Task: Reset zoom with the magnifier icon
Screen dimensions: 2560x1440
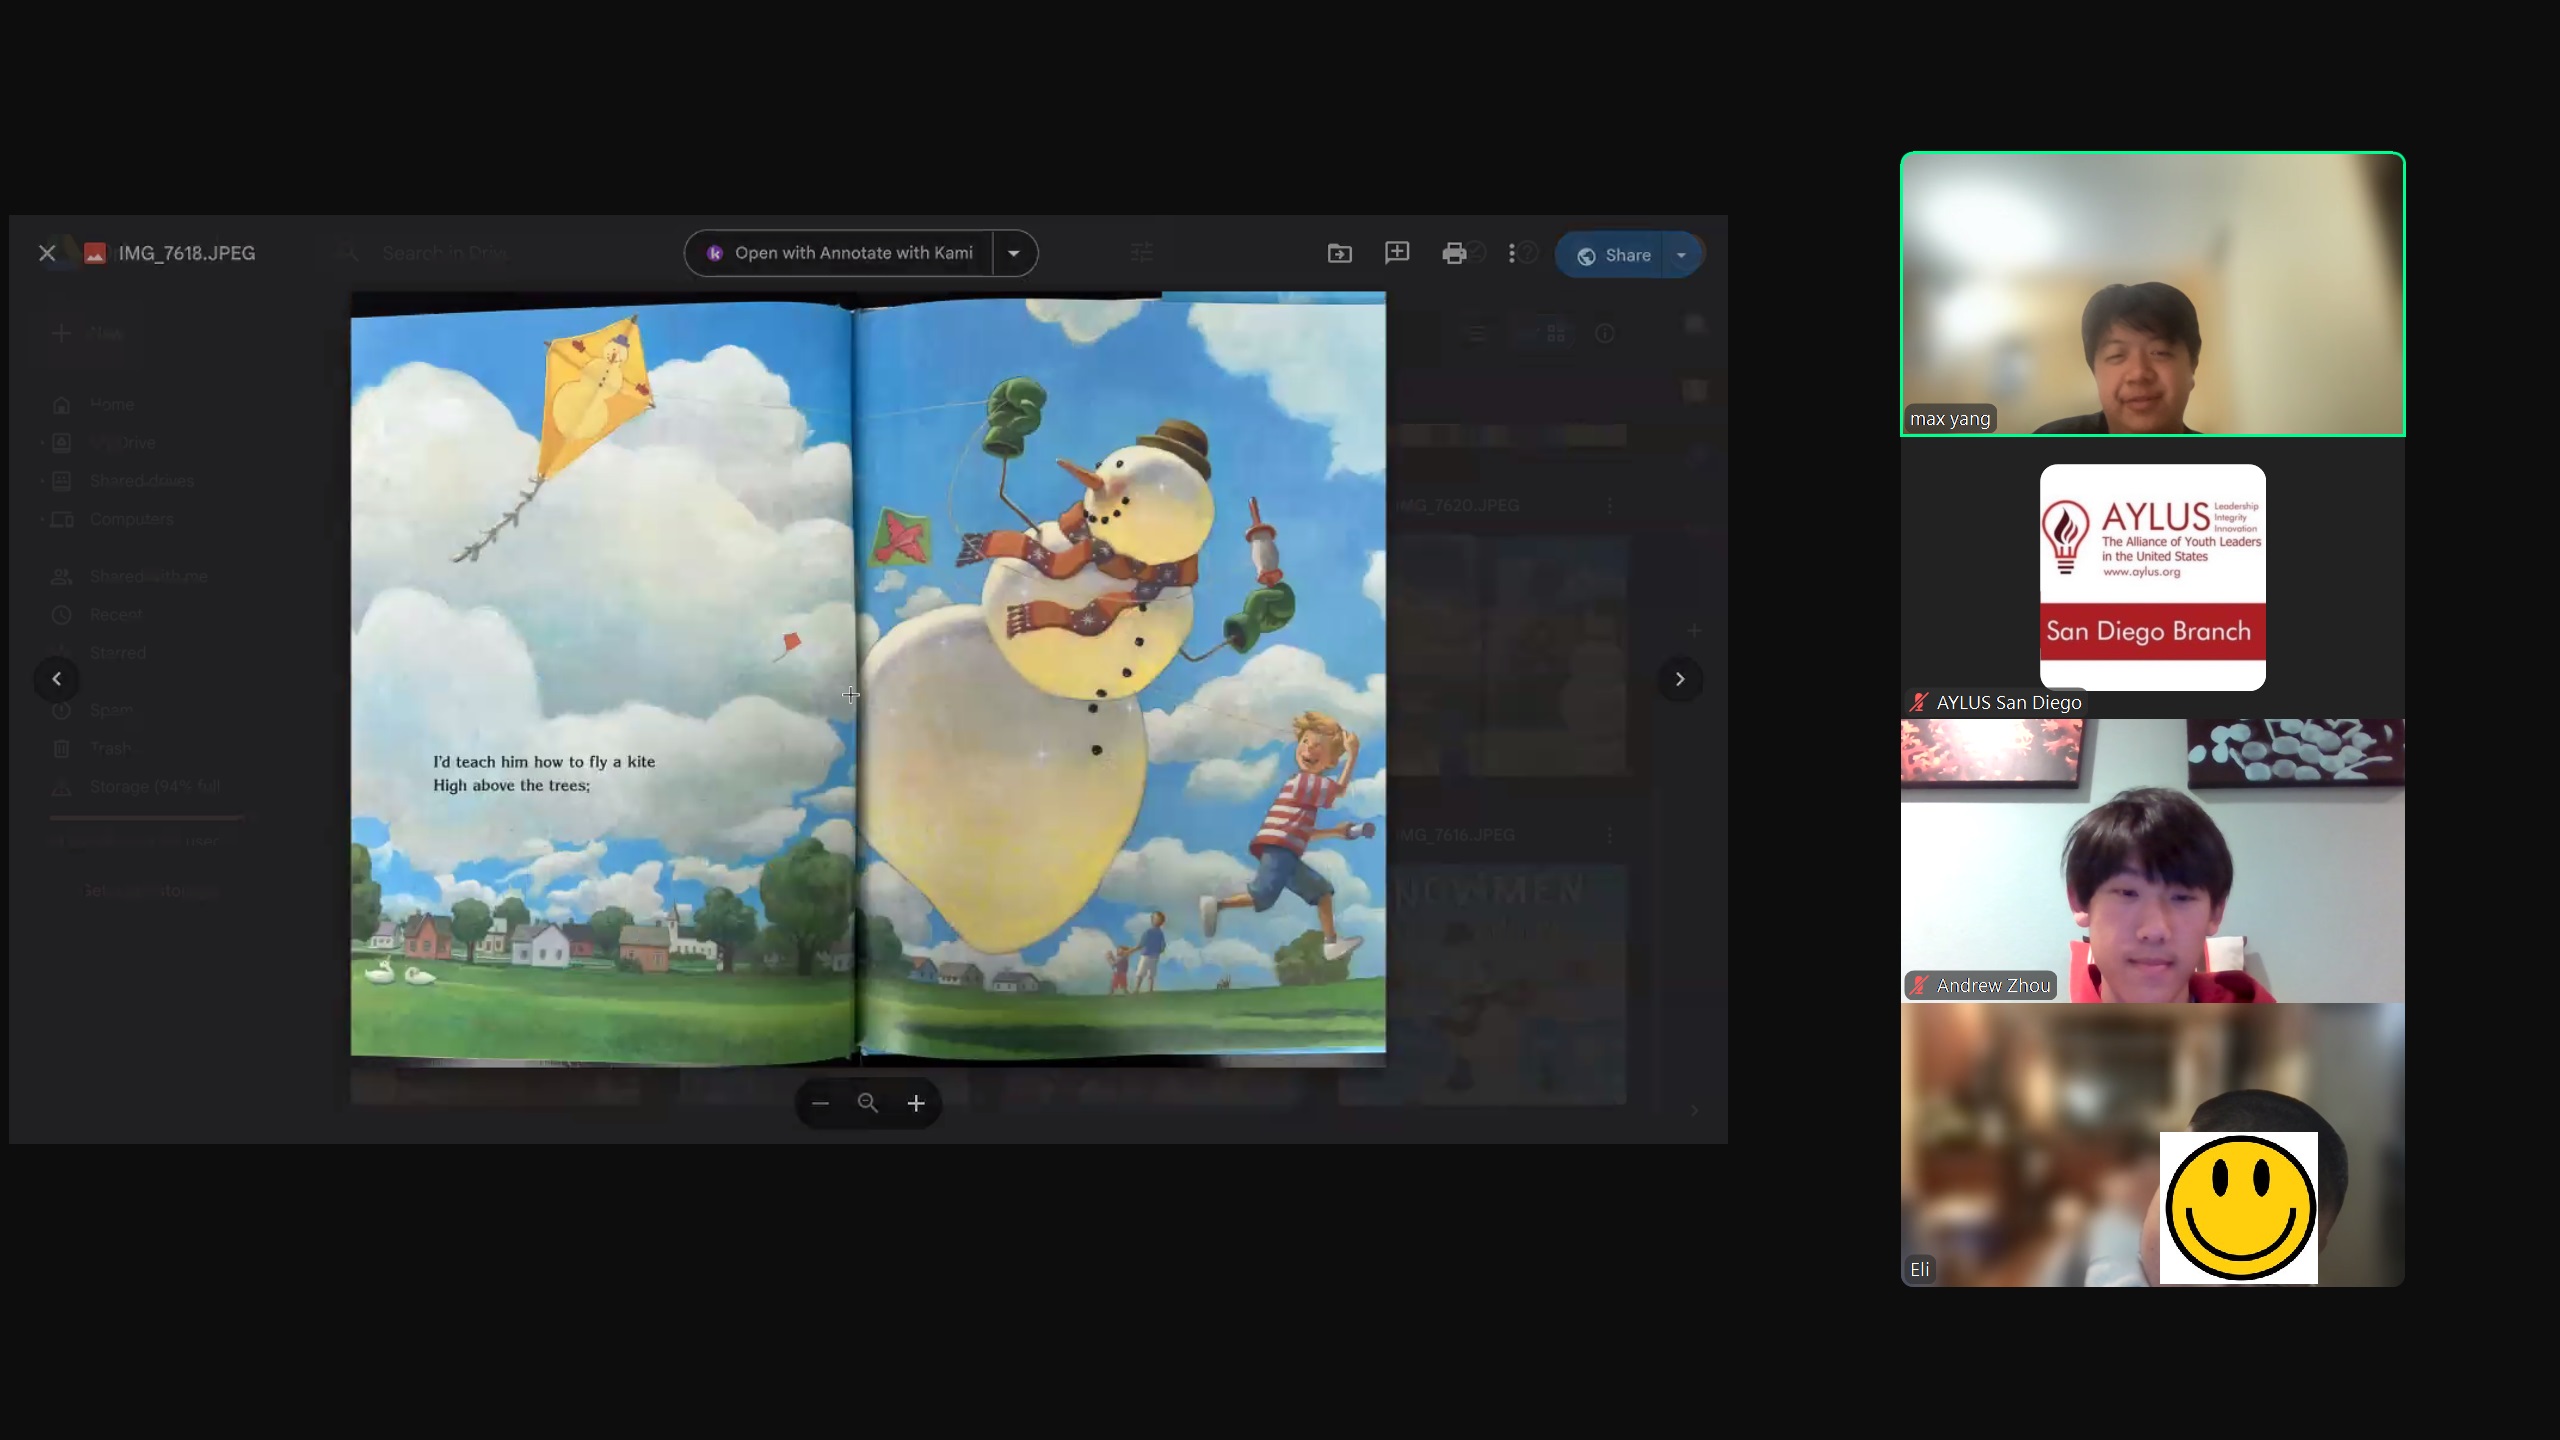Action: click(868, 1103)
